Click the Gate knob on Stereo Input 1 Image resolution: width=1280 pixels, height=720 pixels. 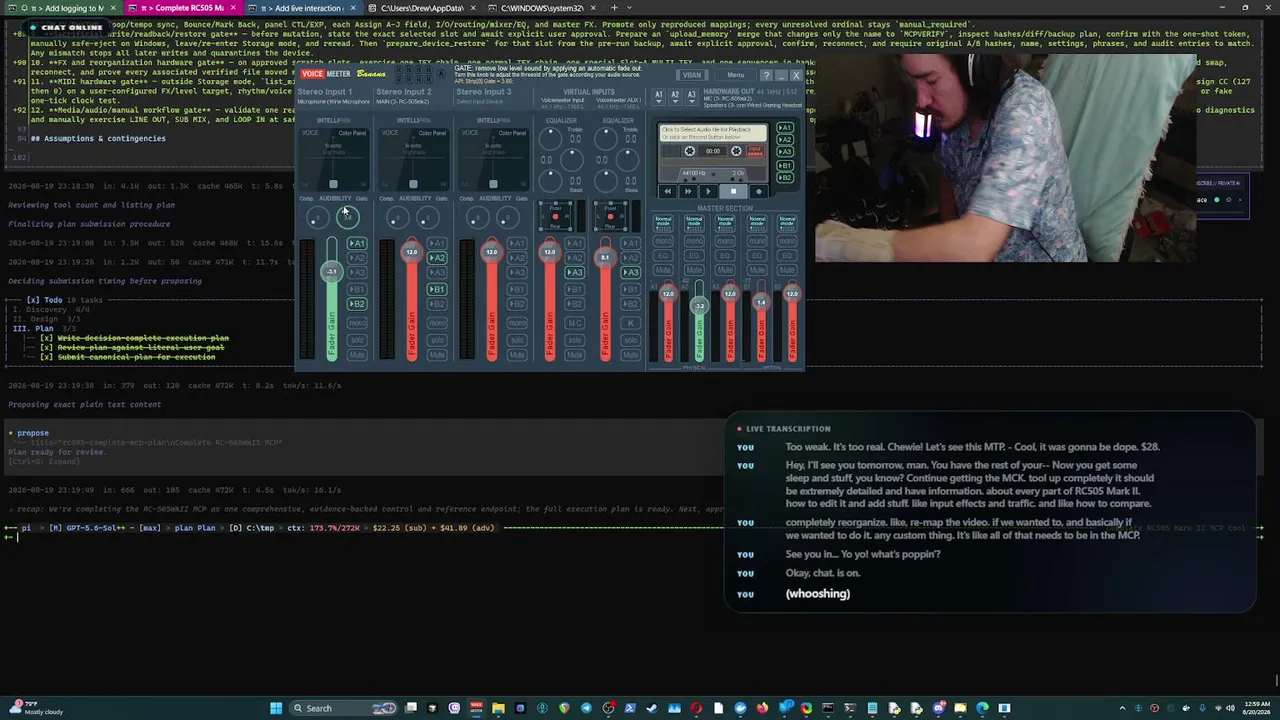[x=347, y=217]
